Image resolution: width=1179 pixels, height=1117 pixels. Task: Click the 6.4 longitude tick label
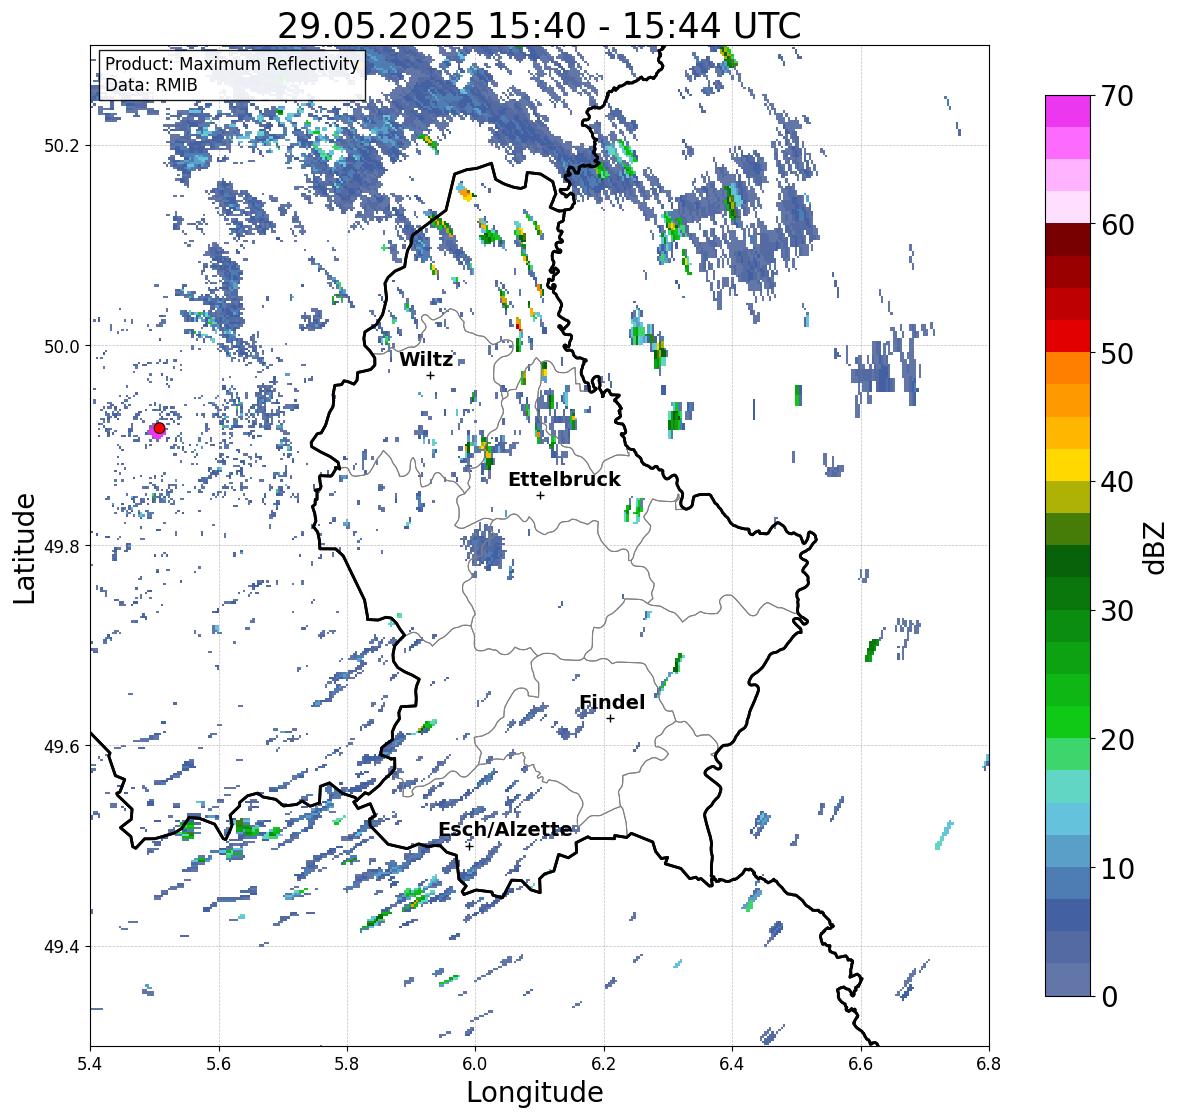click(x=732, y=1063)
